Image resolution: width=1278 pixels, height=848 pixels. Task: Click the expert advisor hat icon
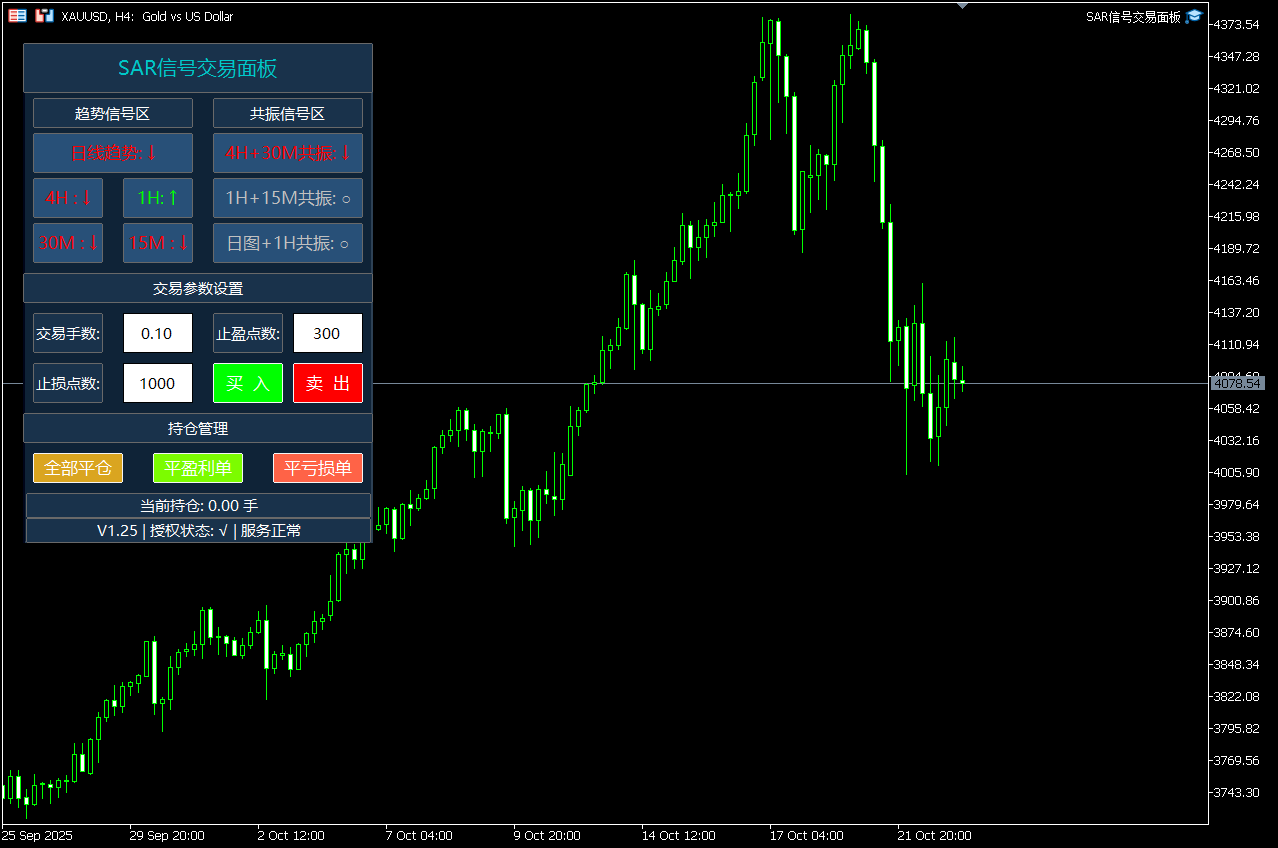coord(1193,16)
